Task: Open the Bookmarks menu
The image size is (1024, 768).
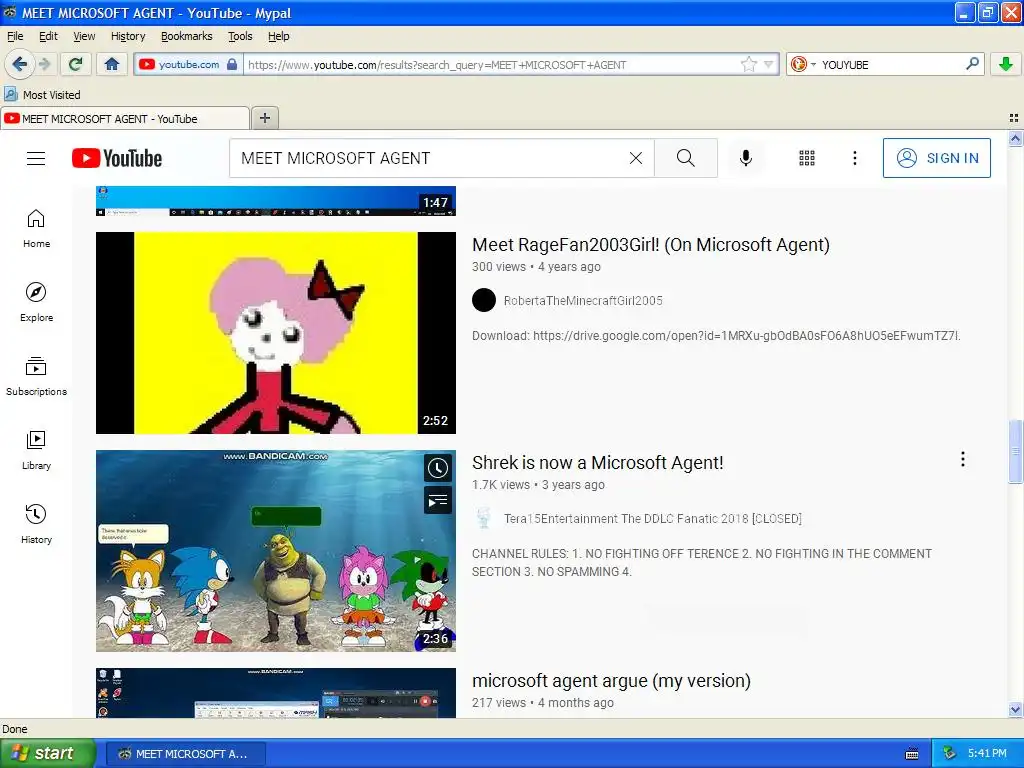Action: tap(187, 36)
